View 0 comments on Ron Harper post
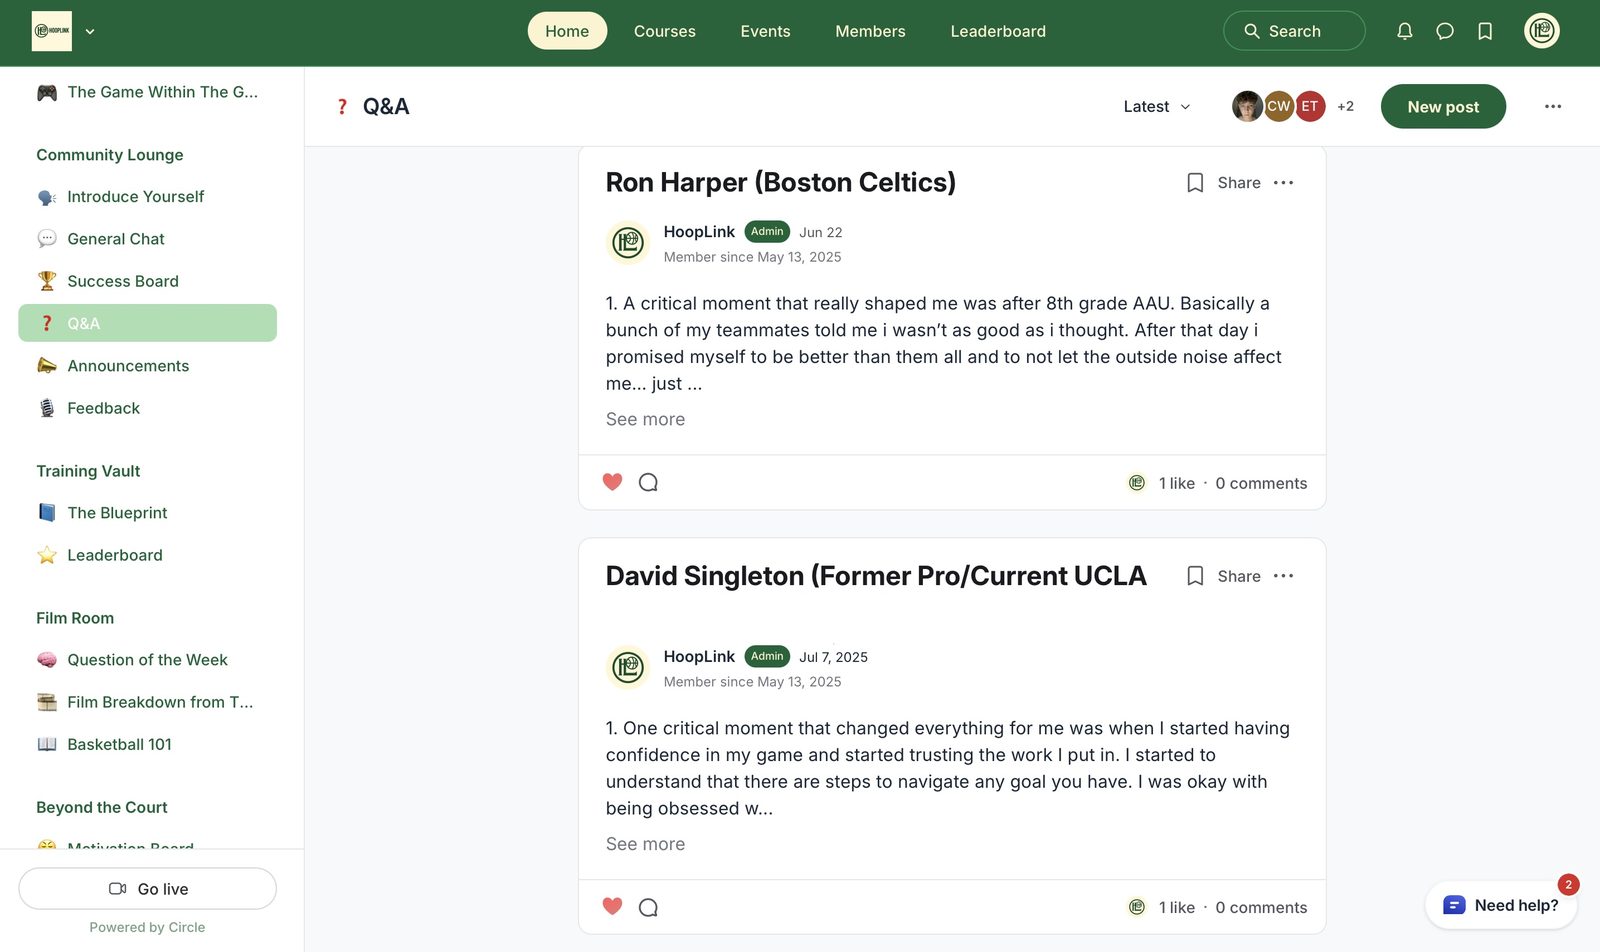The image size is (1600, 952). point(1261,483)
